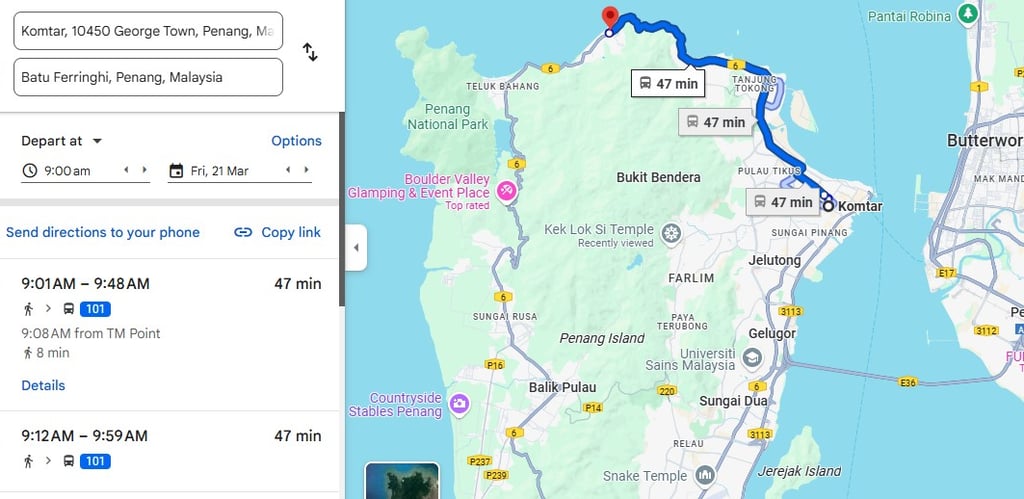Swap starting point and destination
The height and width of the screenshot is (499, 1024).
coord(310,52)
